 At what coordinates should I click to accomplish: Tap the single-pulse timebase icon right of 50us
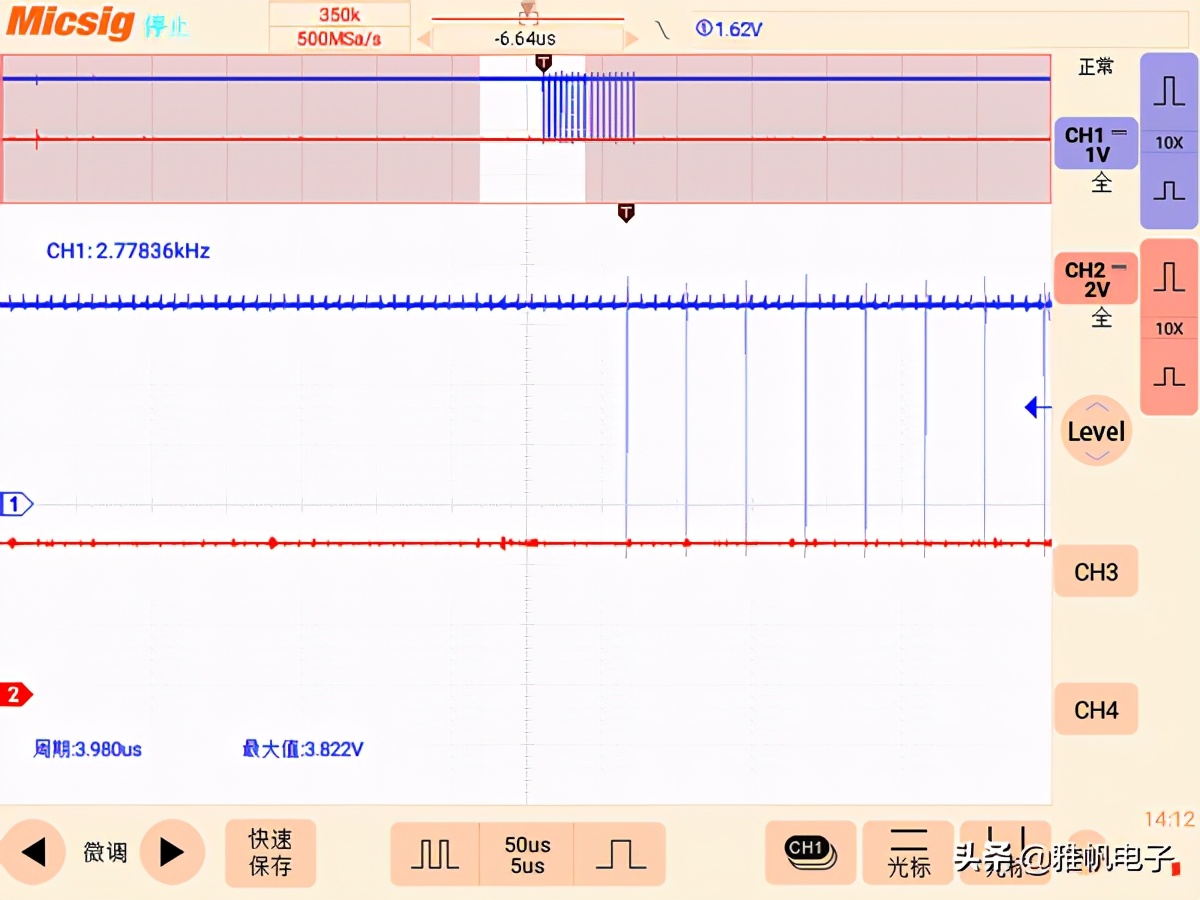620,854
